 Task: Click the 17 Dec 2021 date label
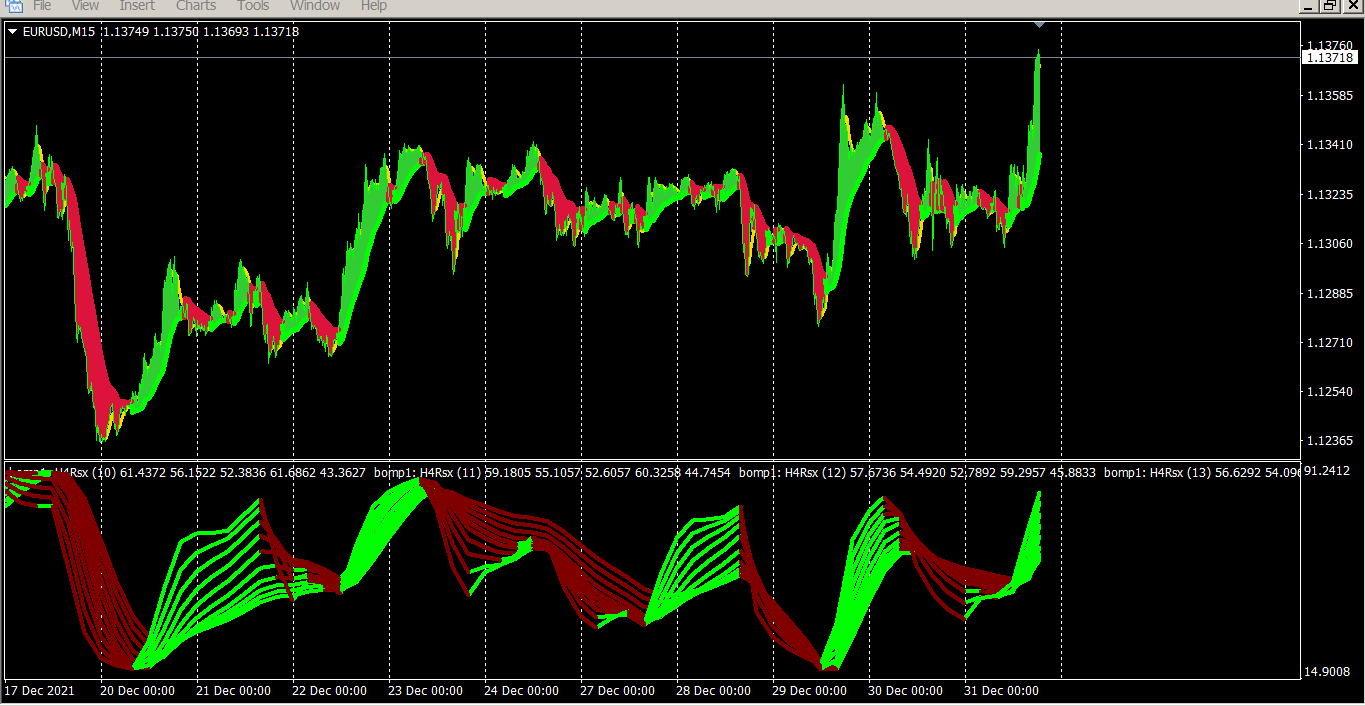[x=39, y=691]
